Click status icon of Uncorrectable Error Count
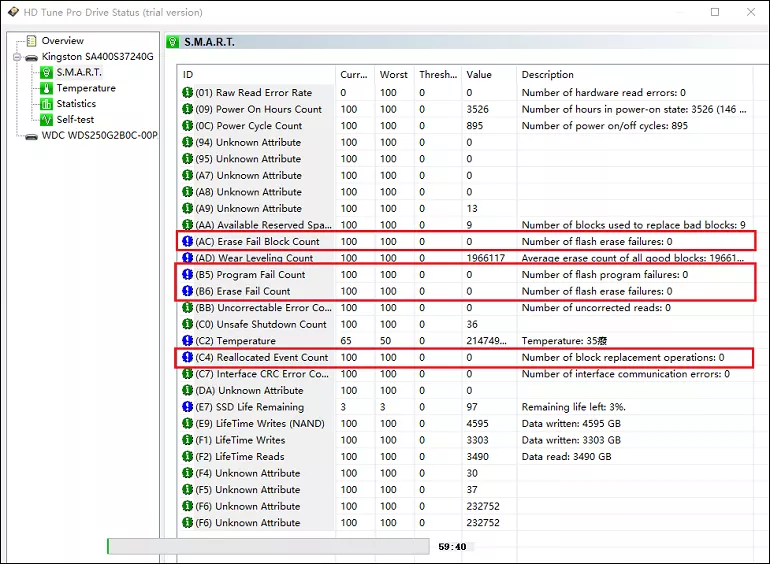The width and height of the screenshot is (770, 564). [187, 308]
